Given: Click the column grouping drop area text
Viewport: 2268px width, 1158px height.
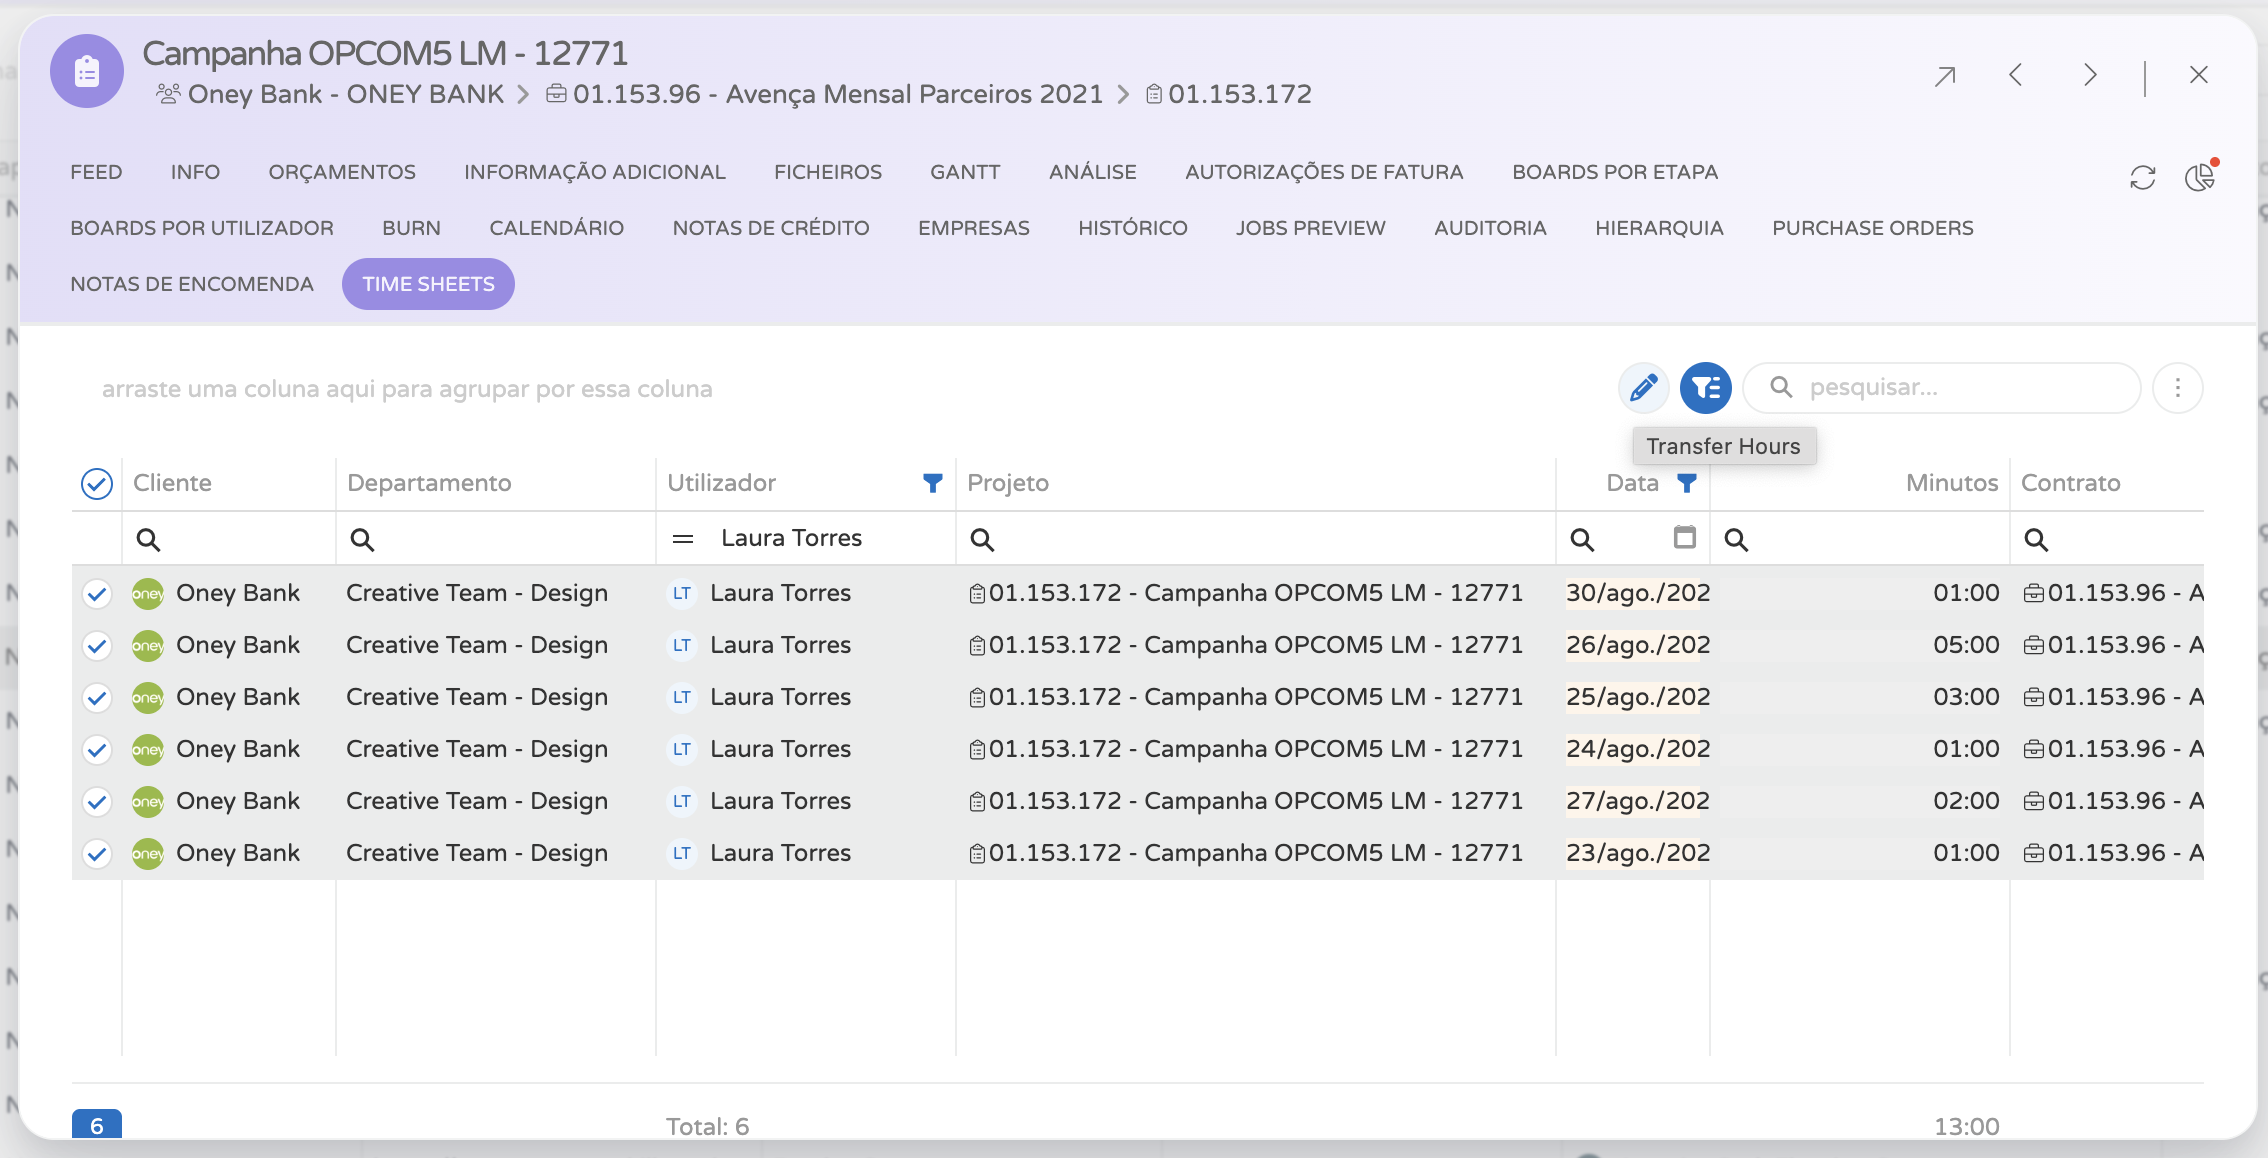Looking at the screenshot, I should tap(407, 389).
